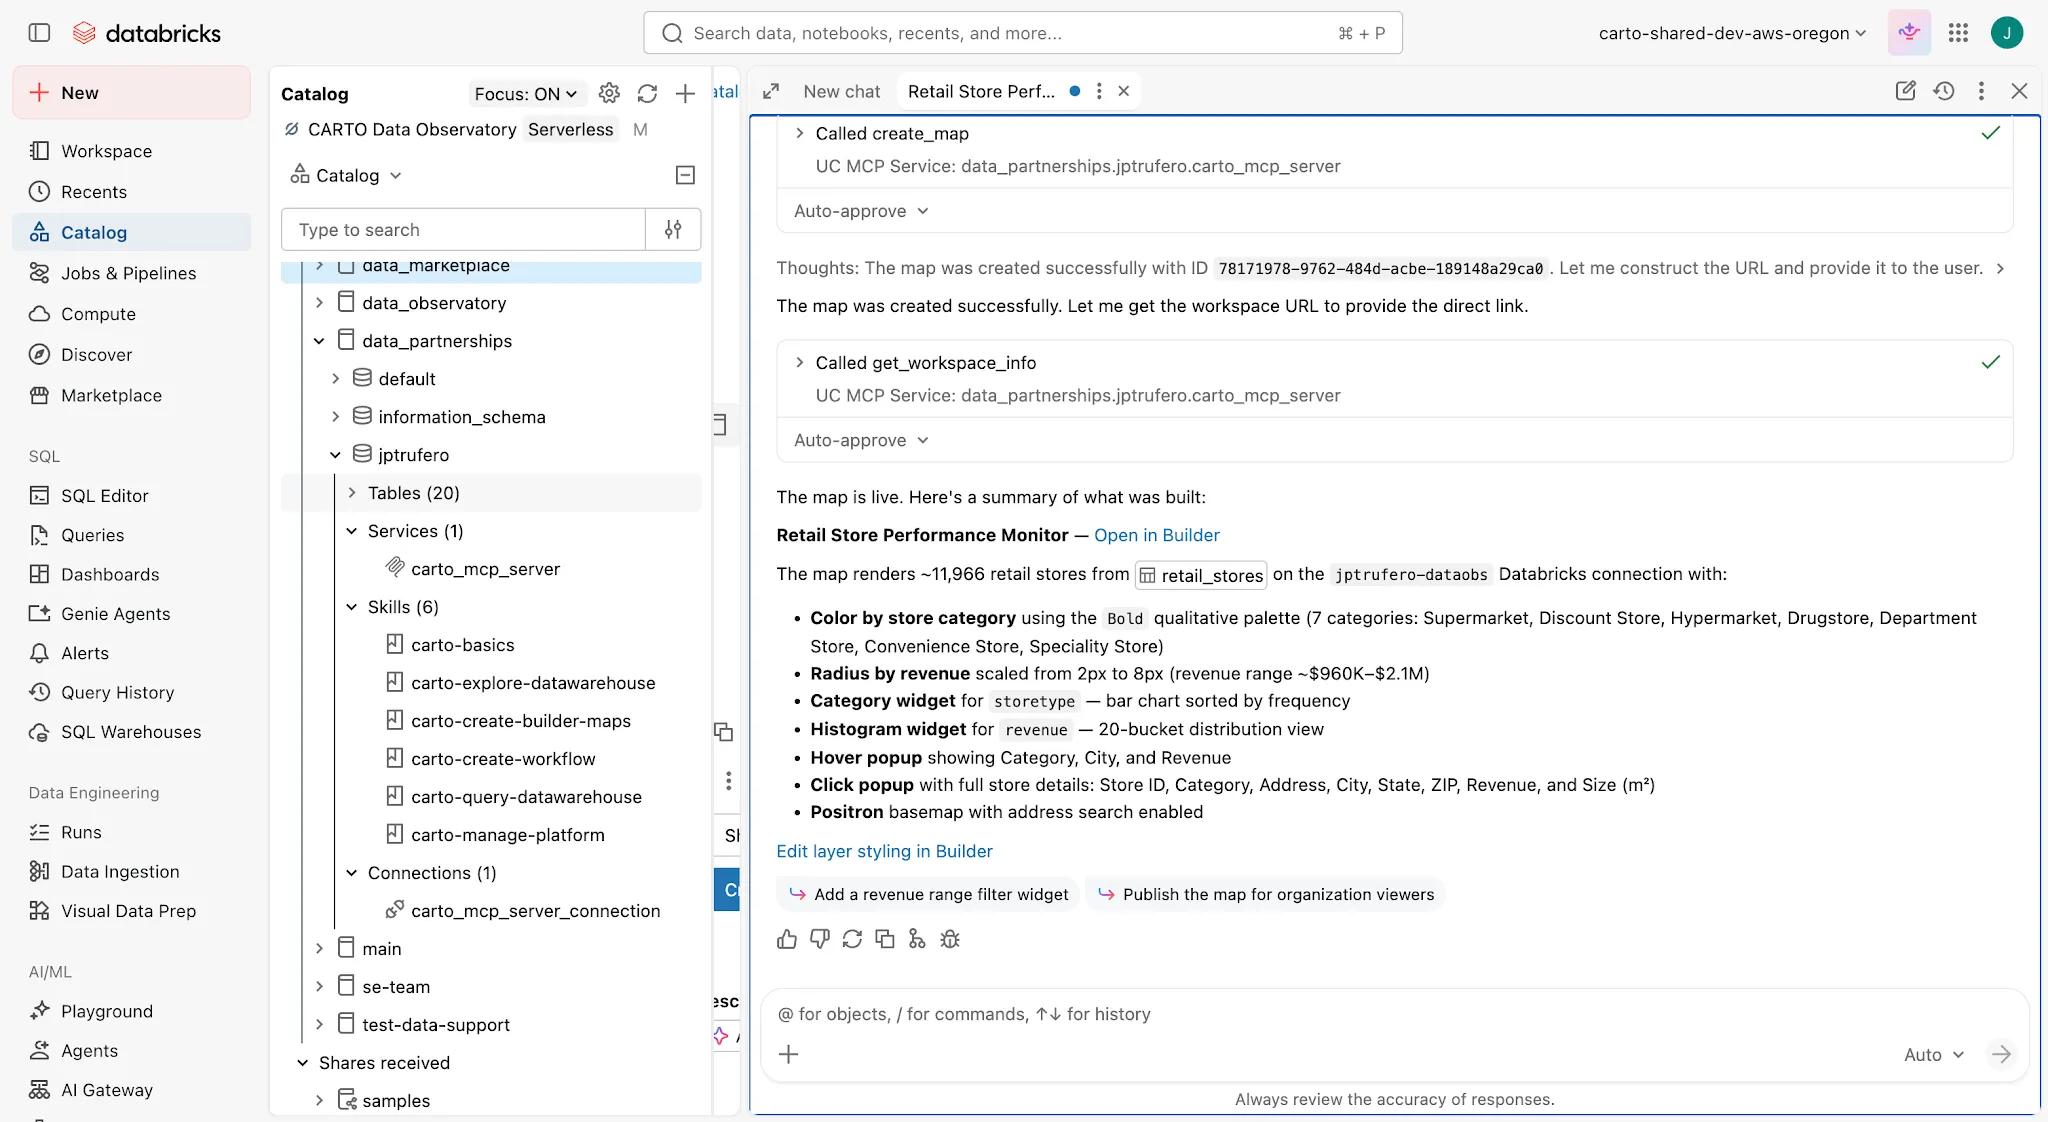Expand the data_observatory catalog

point(319,302)
